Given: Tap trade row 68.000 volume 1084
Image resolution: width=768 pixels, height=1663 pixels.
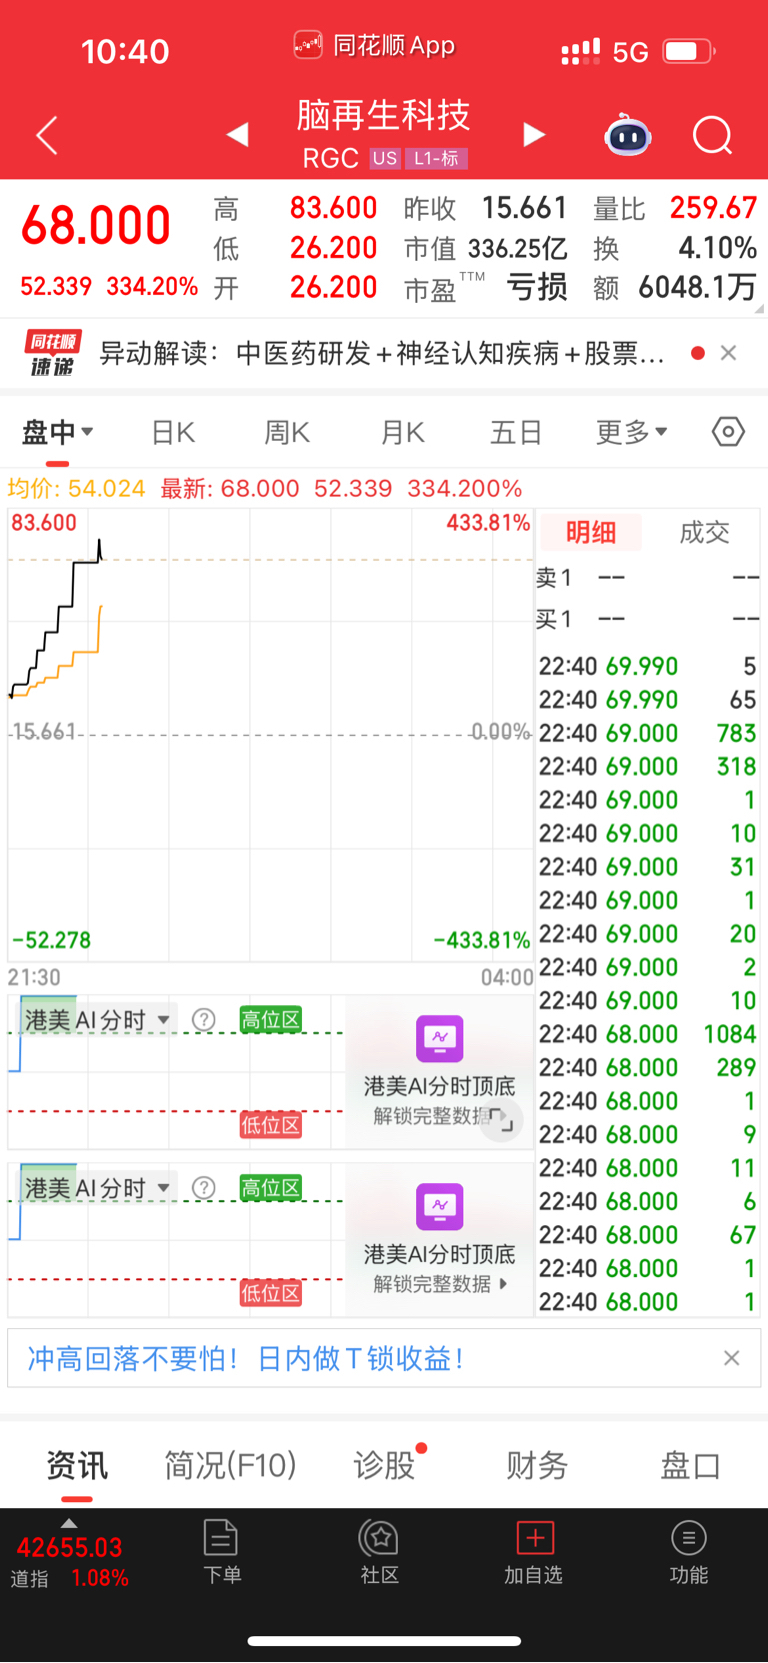Looking at the screenshot, I should point(647,1033).
